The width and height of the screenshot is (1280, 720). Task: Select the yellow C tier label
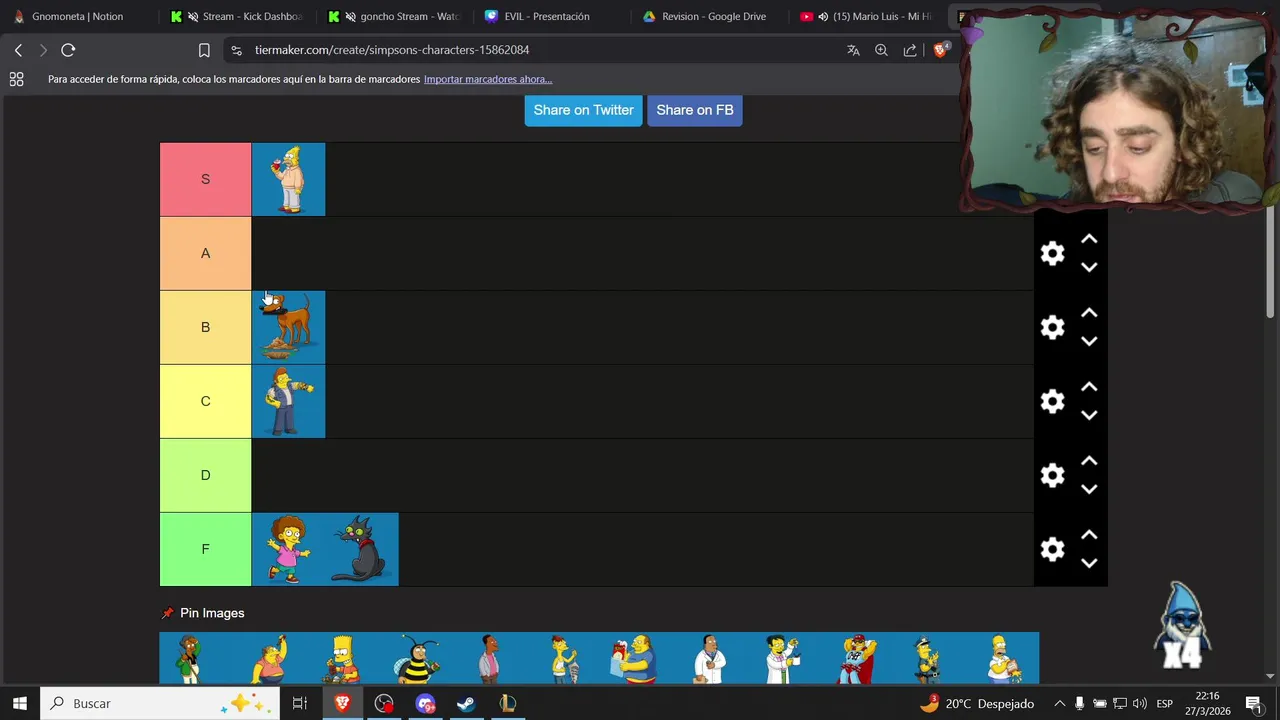click(x=205, y=401)
